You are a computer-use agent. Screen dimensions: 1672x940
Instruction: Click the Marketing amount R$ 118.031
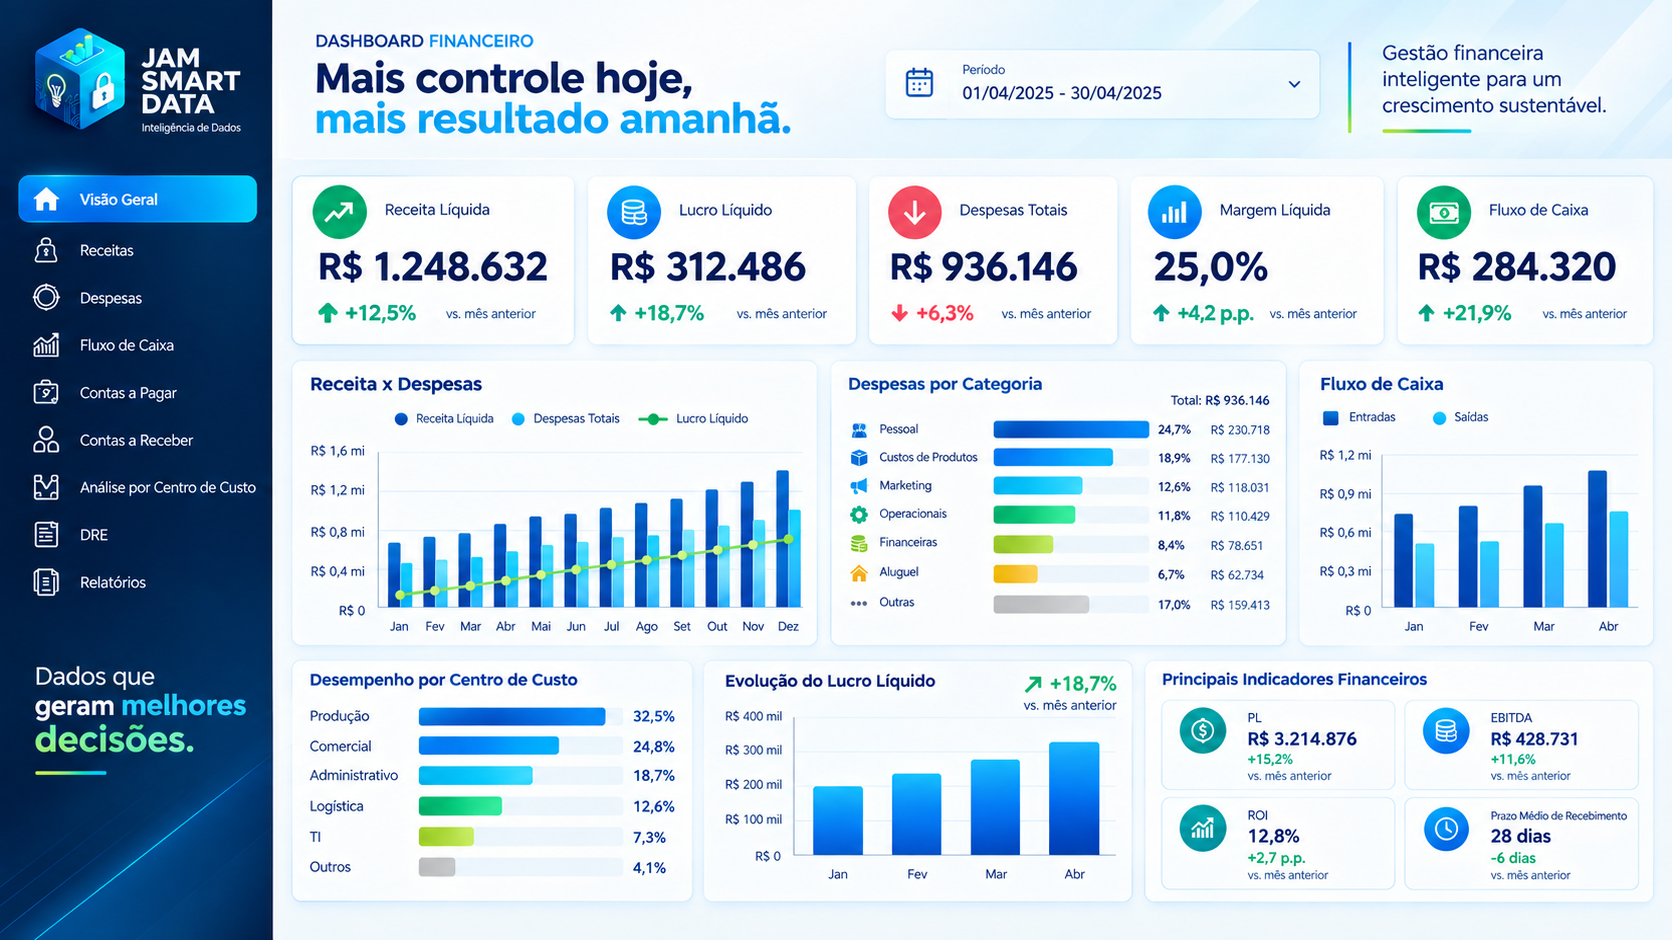[x=1240, y=488]
